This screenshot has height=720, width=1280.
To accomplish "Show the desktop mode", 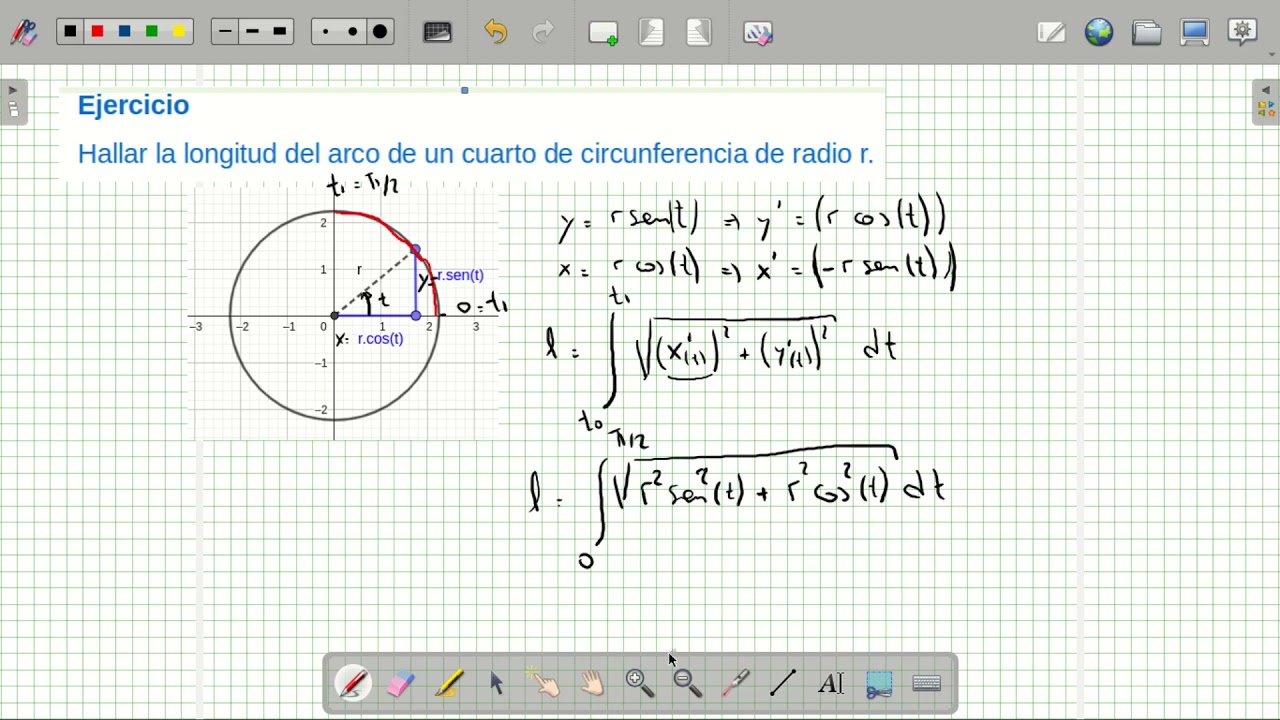I will (1195, 33).
